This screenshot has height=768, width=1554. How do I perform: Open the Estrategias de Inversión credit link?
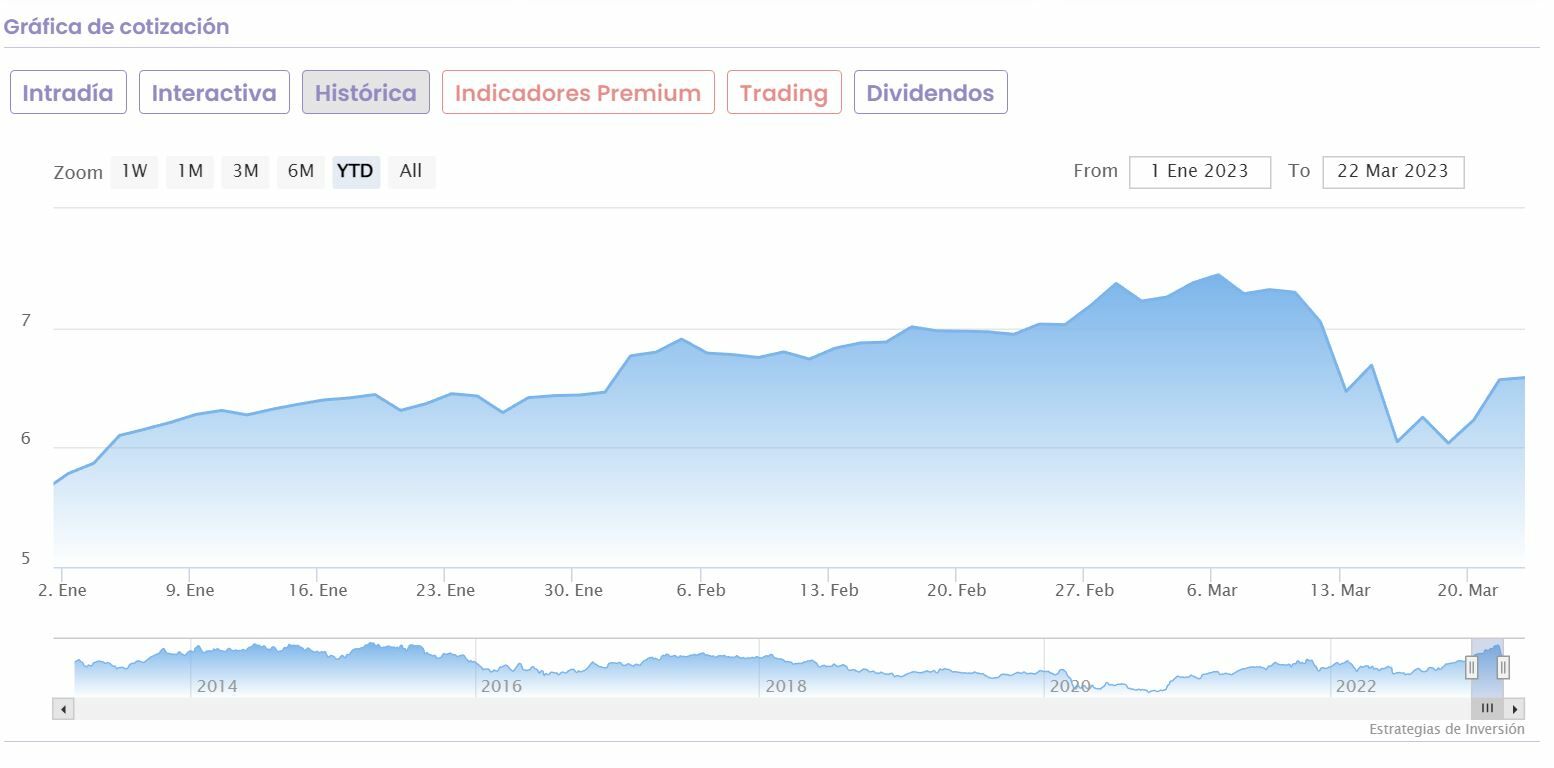pyautogui.click(x=1446, y=729)
